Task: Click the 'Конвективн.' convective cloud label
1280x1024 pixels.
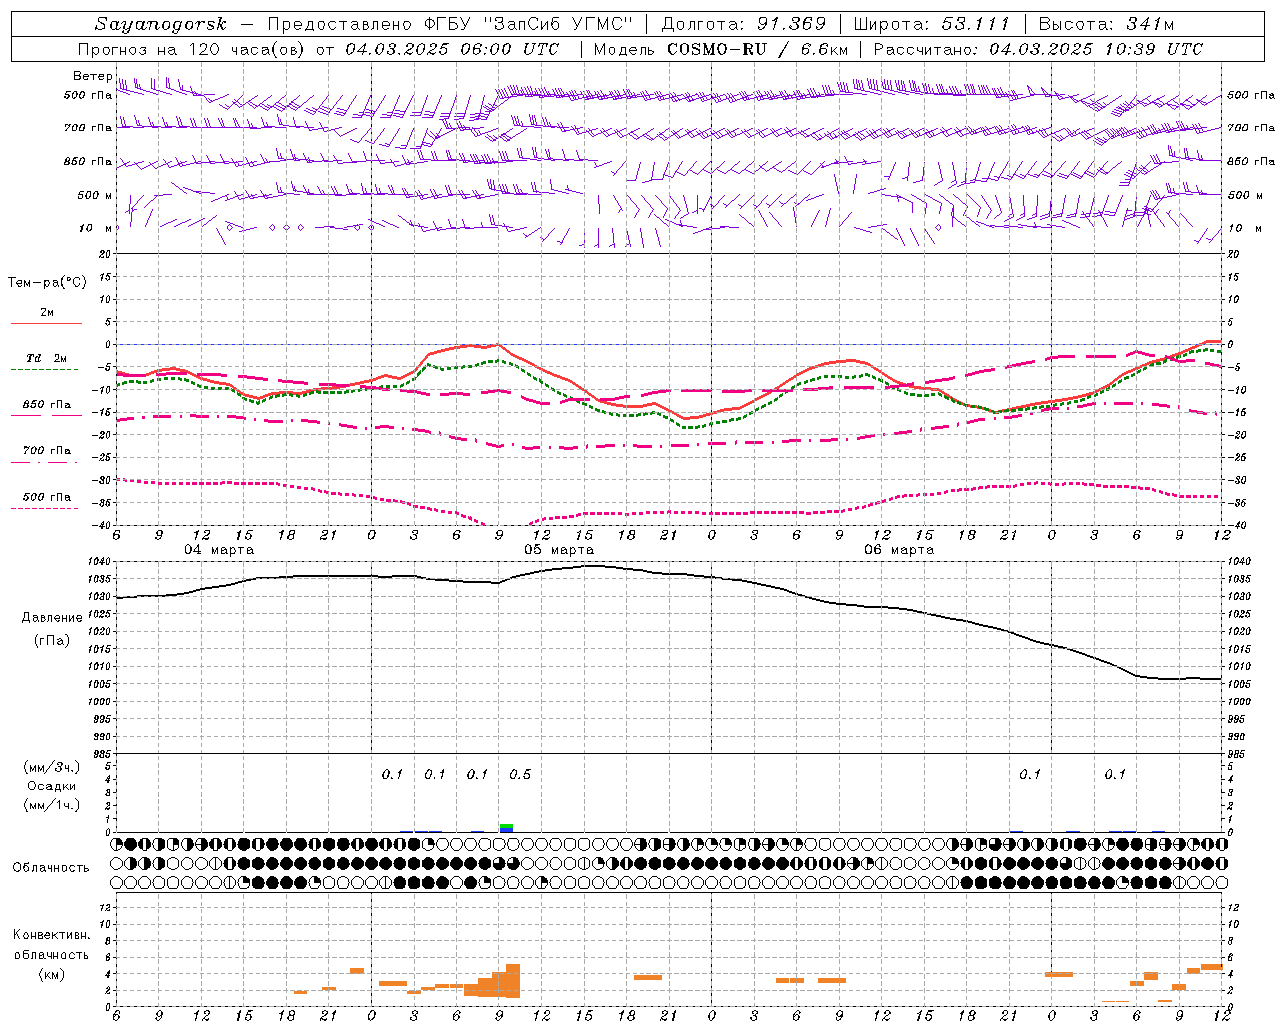Action: pyautogui.click(x=51, y=935)
